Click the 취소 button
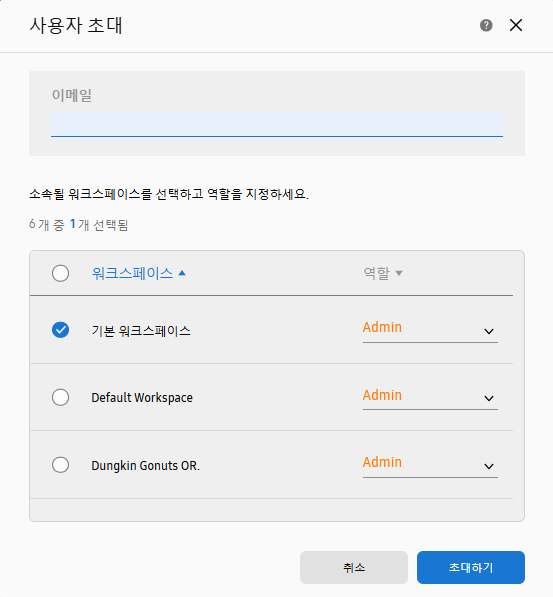Image resolution: width=553 pixels, height=597 pixels. click(x=354, y=567)
